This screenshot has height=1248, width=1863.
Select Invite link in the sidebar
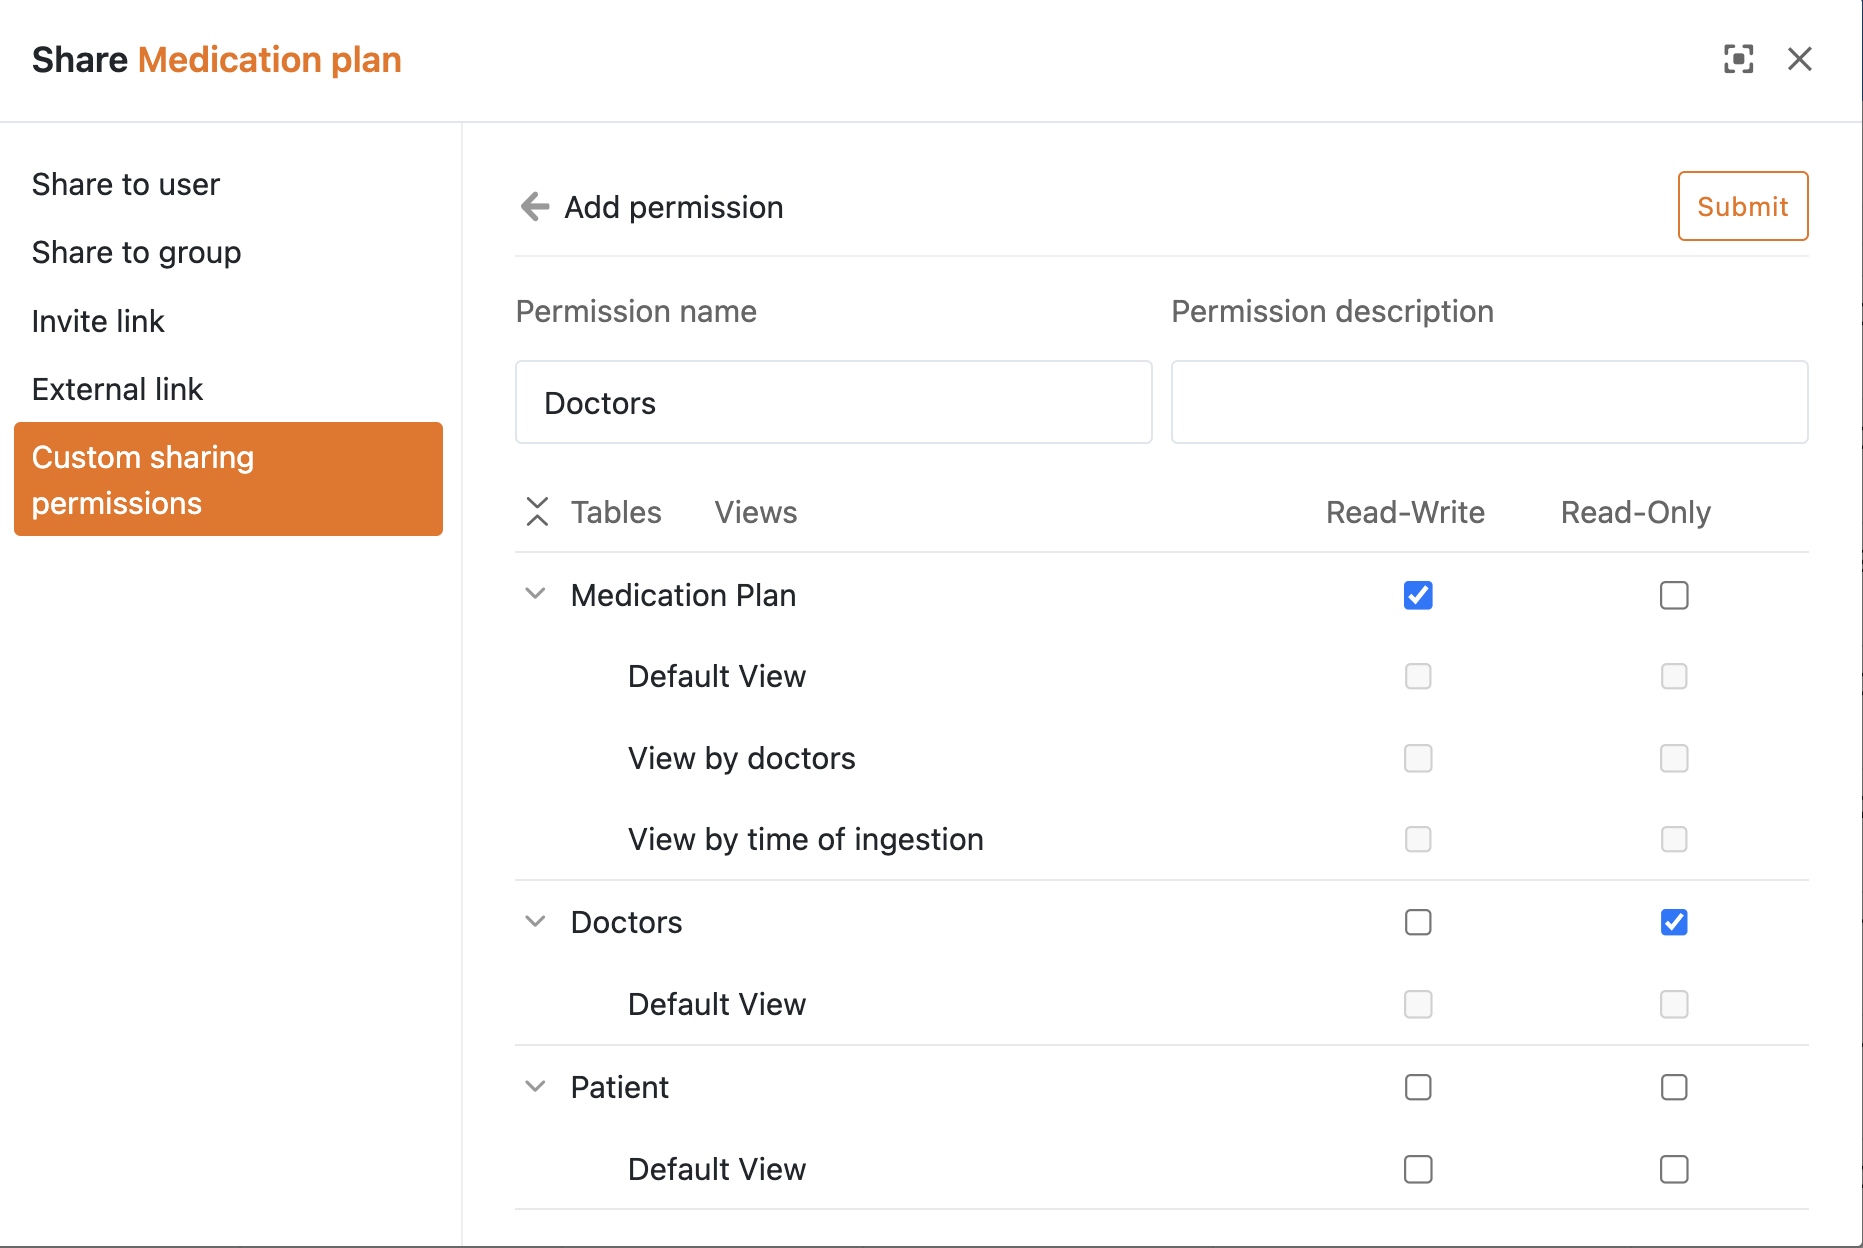click(98, 321)
